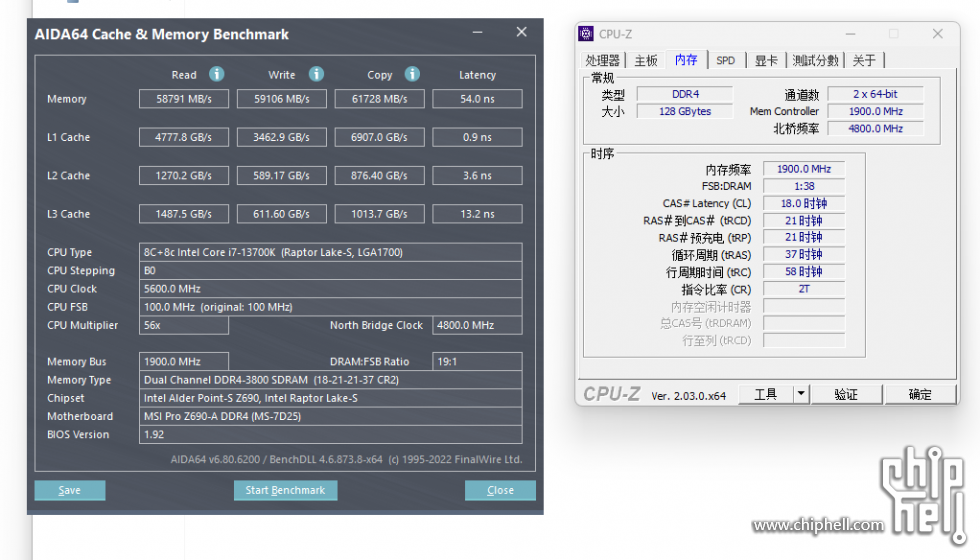
Task: Click Start Benchmark in AIDA64
Action: tap(285, 490)
